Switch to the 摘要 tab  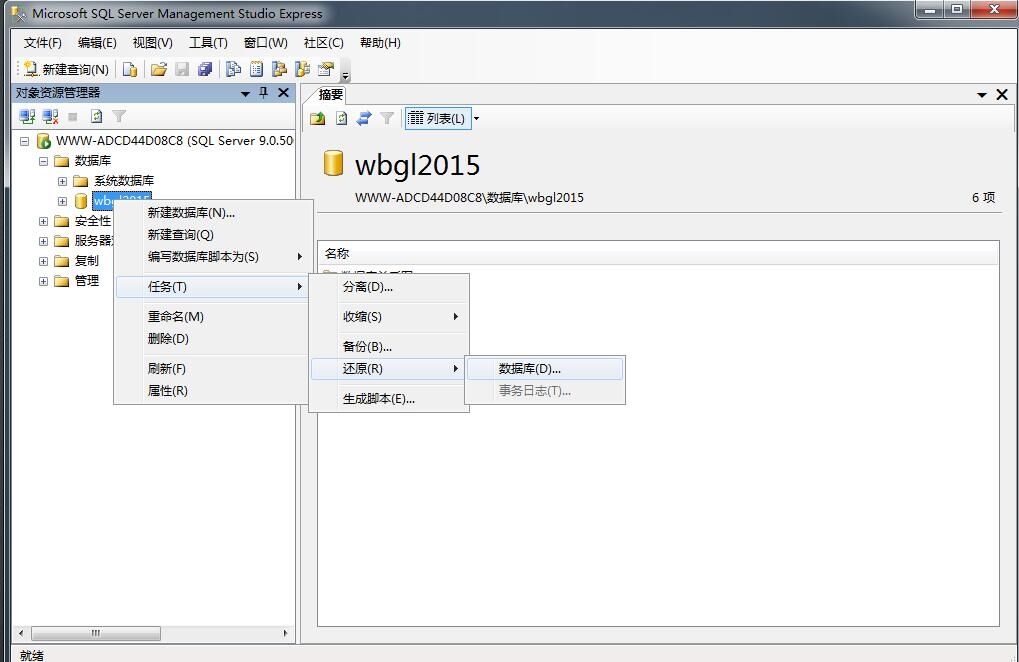pyautogui.click(x=331, y=95)
